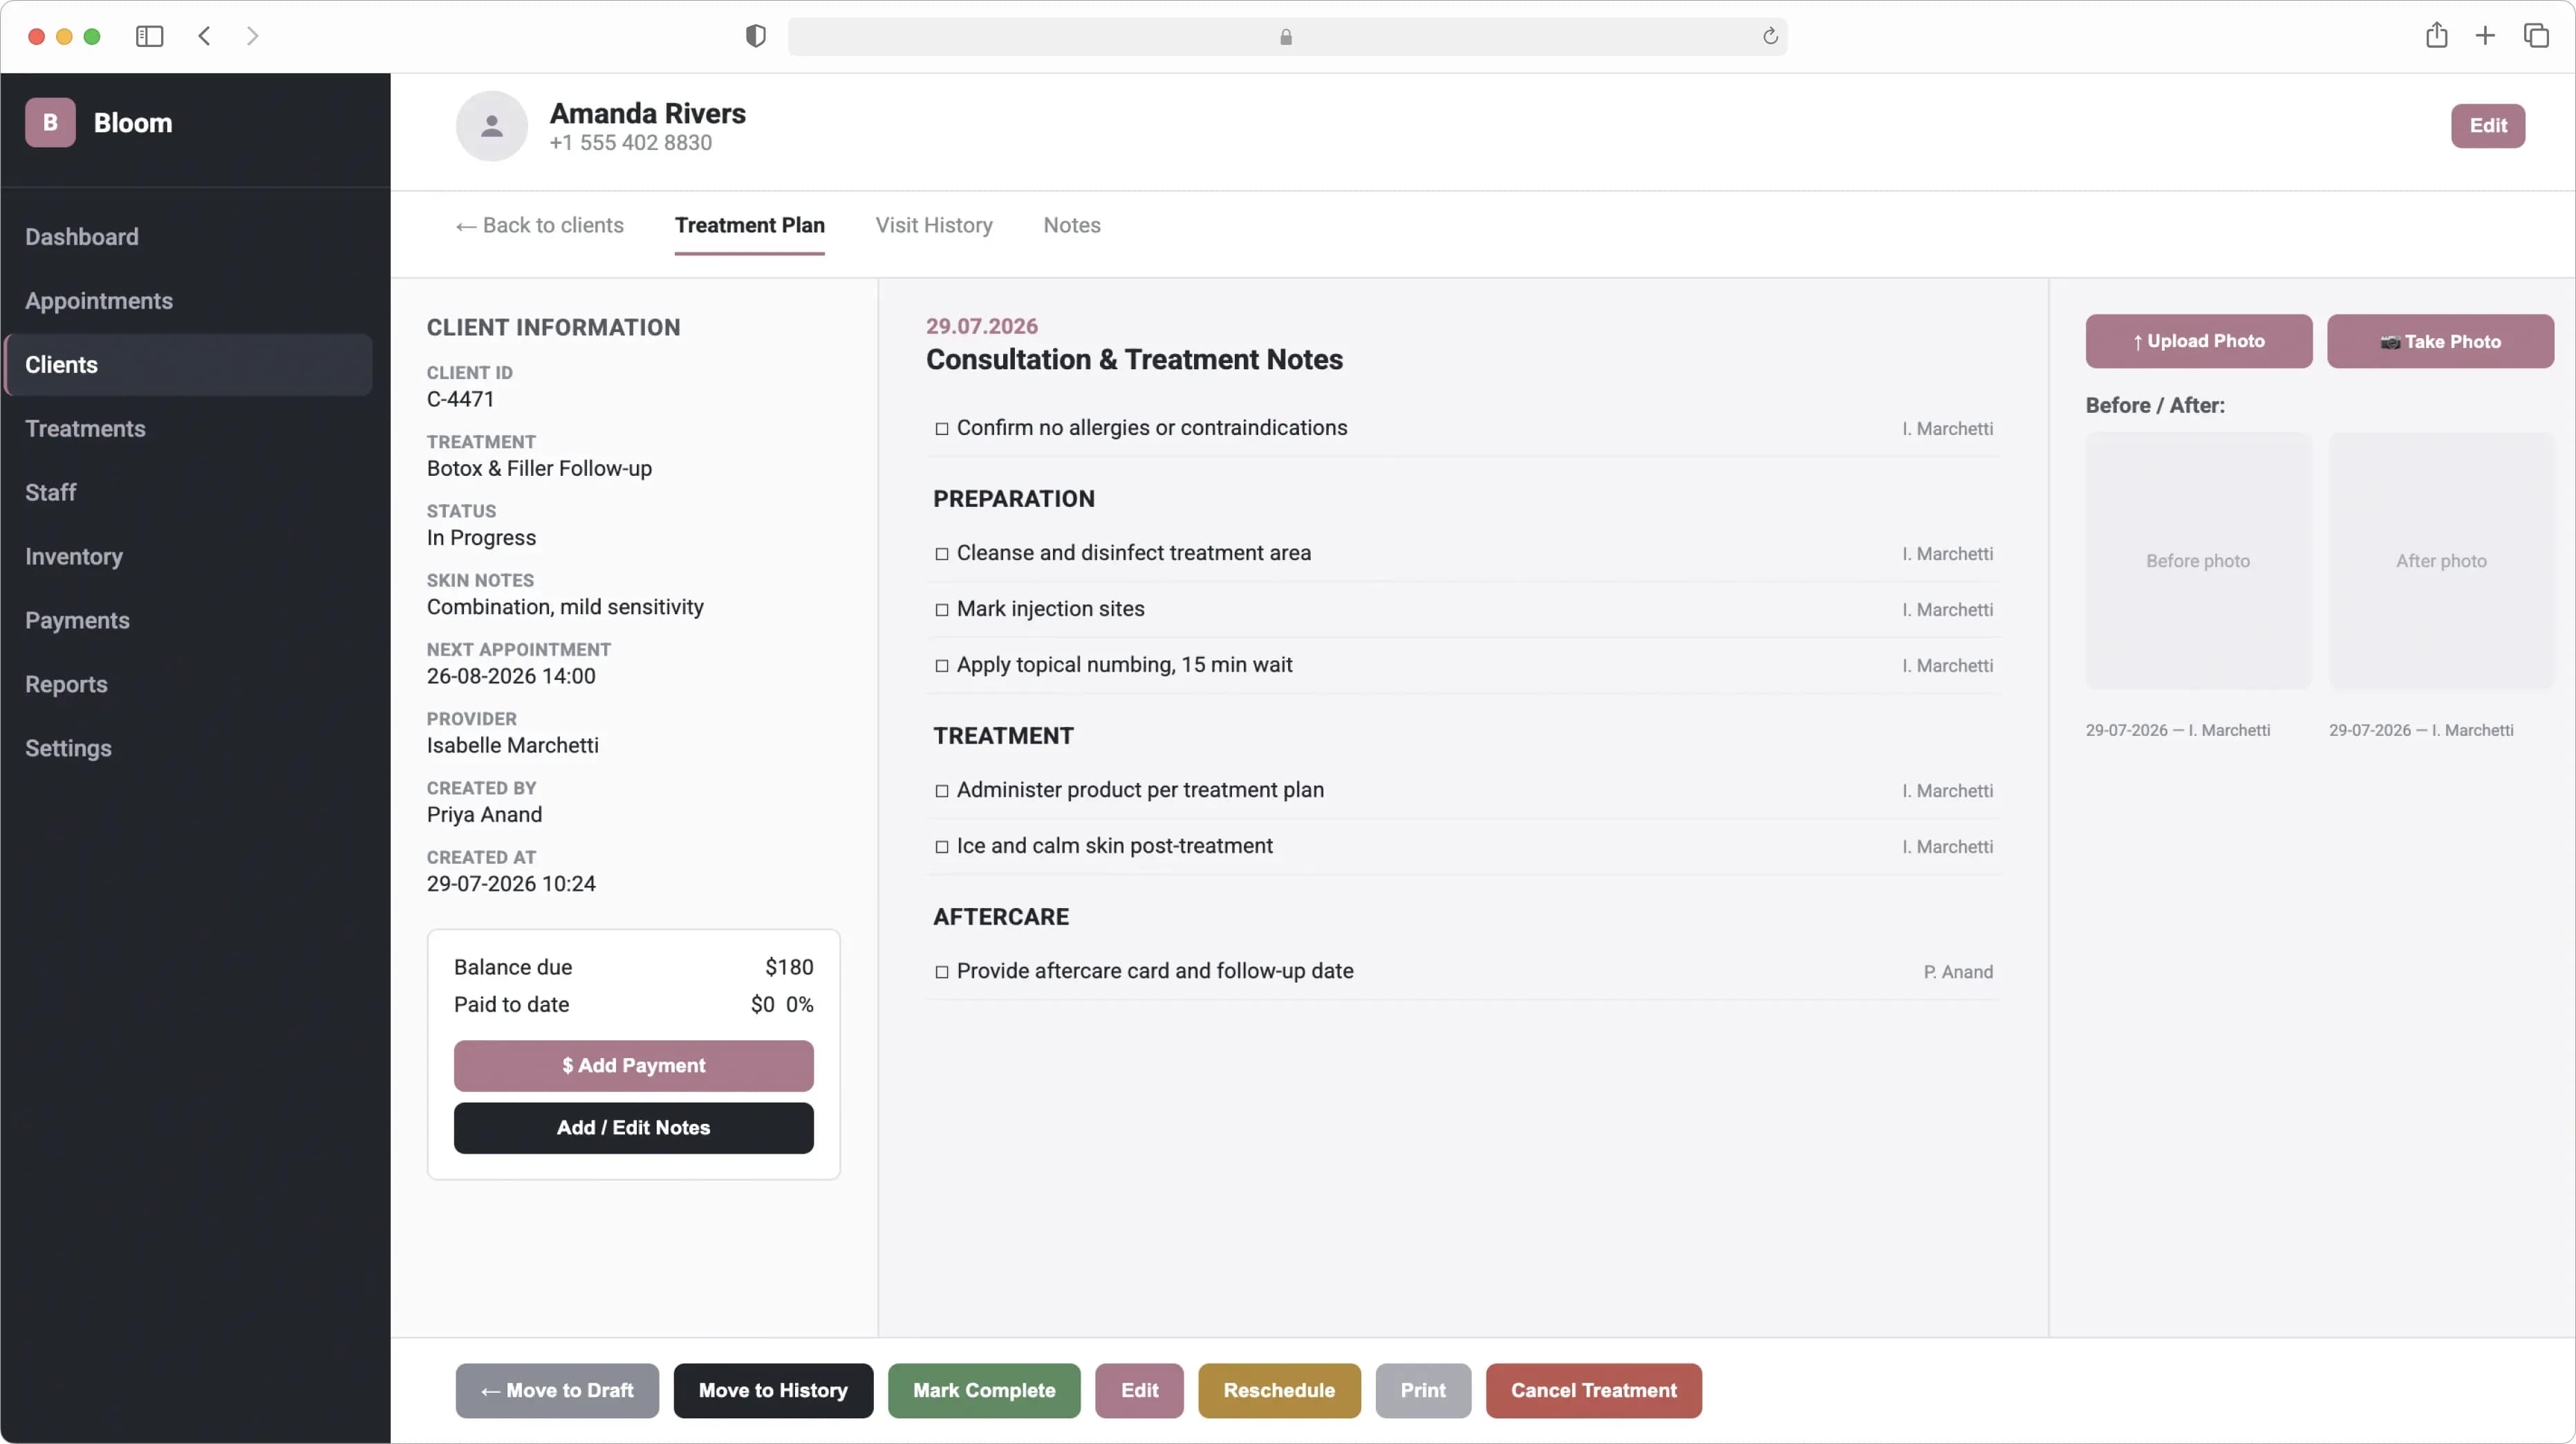Viewport: 2576px width, 1444px height.
Task: Click the address bar lock icon
Action: [1286, 37]
